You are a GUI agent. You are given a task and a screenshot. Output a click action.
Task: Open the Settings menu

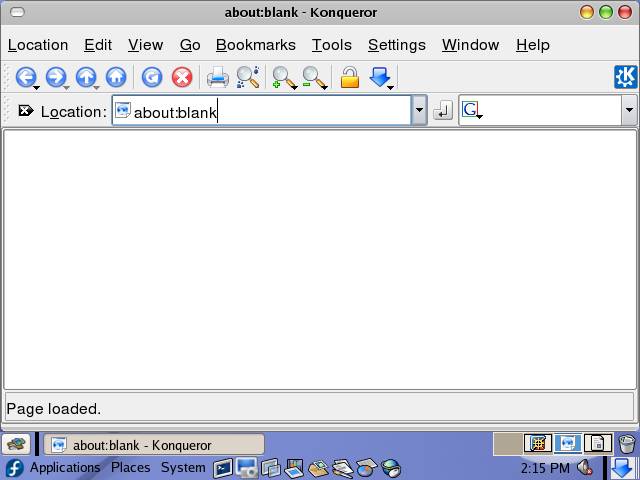point(396,45)
